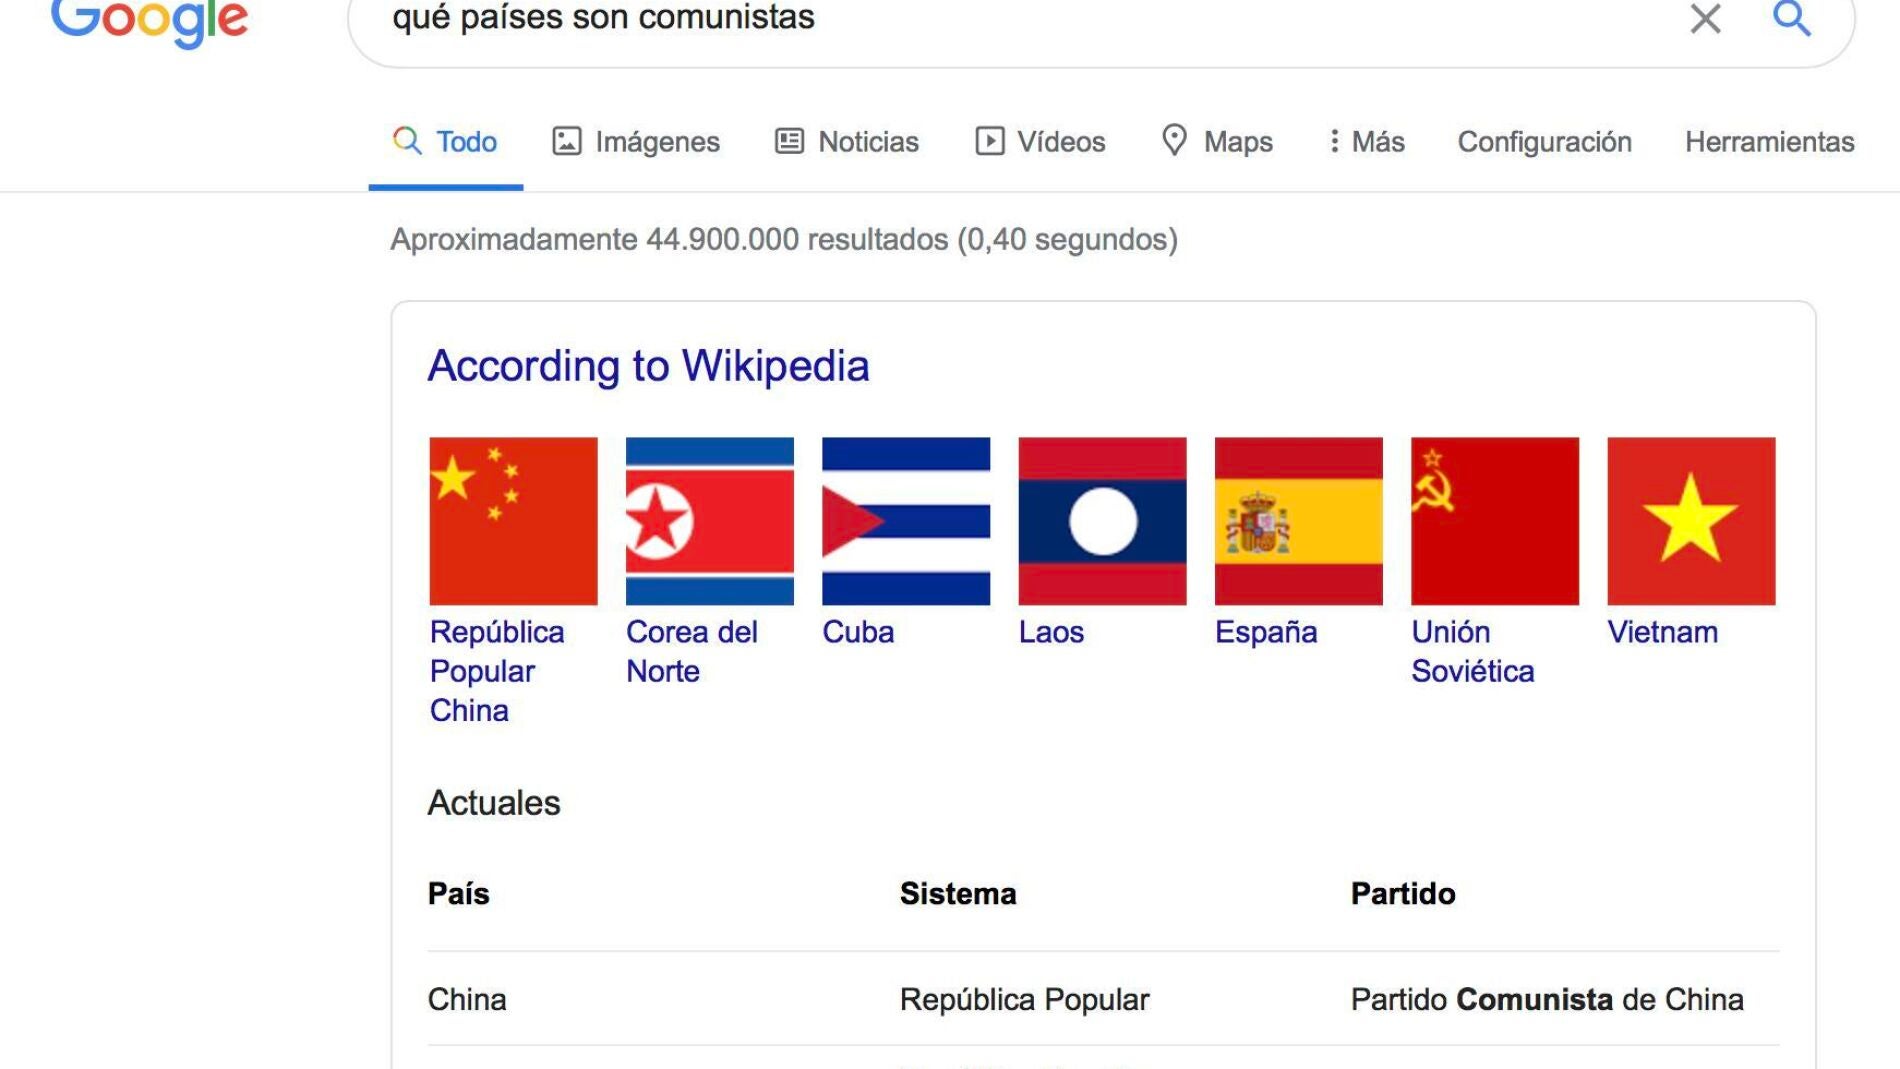Open Herramientas search tools
1900x1069 pixels.
coord(1769,142)
